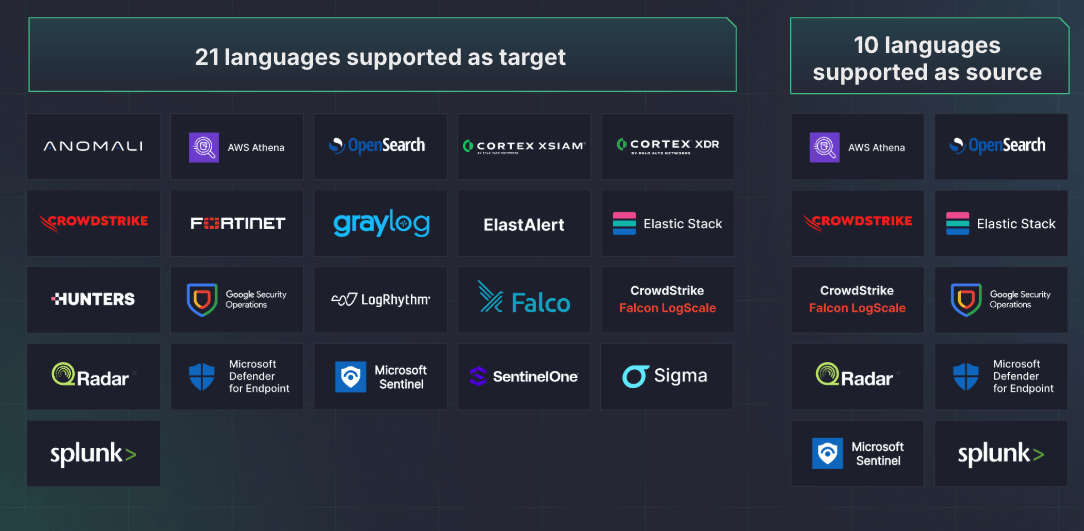Open the Splunk tile under target languages
Screen dimensions: 1084x531
pyautogui.click(x=93, y=454)
